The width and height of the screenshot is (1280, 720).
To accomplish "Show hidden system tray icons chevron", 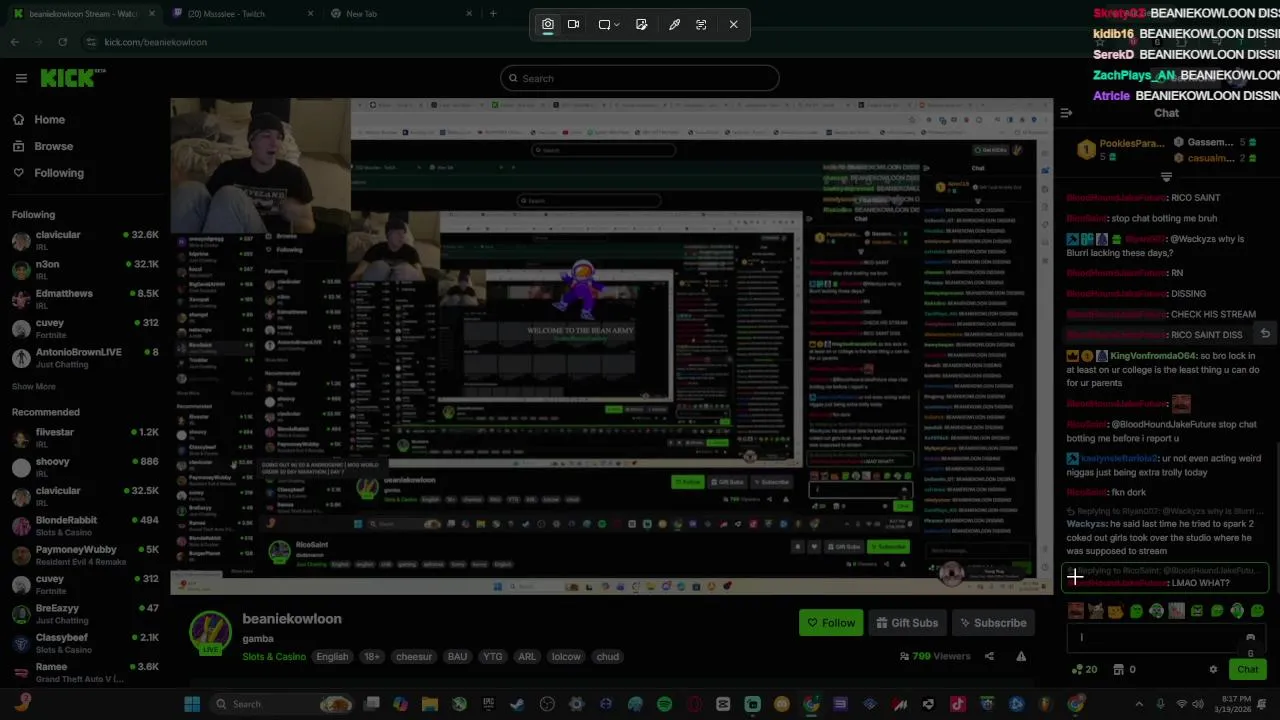I will pyautogui.click(x=1139, y=704).
